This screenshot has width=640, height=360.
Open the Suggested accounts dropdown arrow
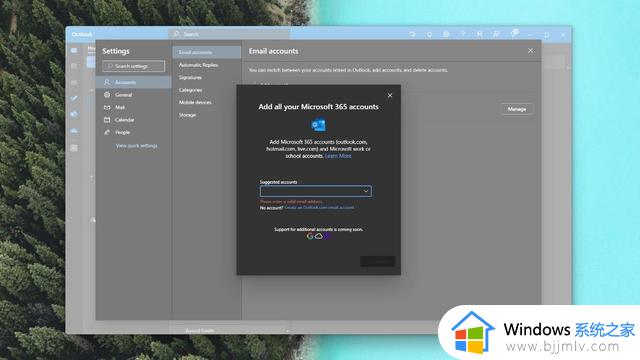point(366,191)
